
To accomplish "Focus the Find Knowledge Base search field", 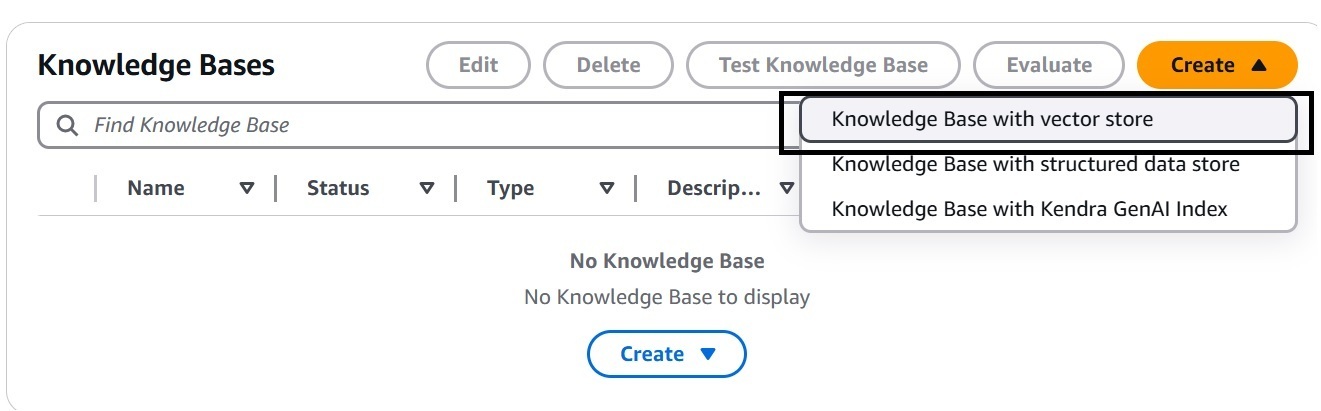I will (x=410, y=125).
